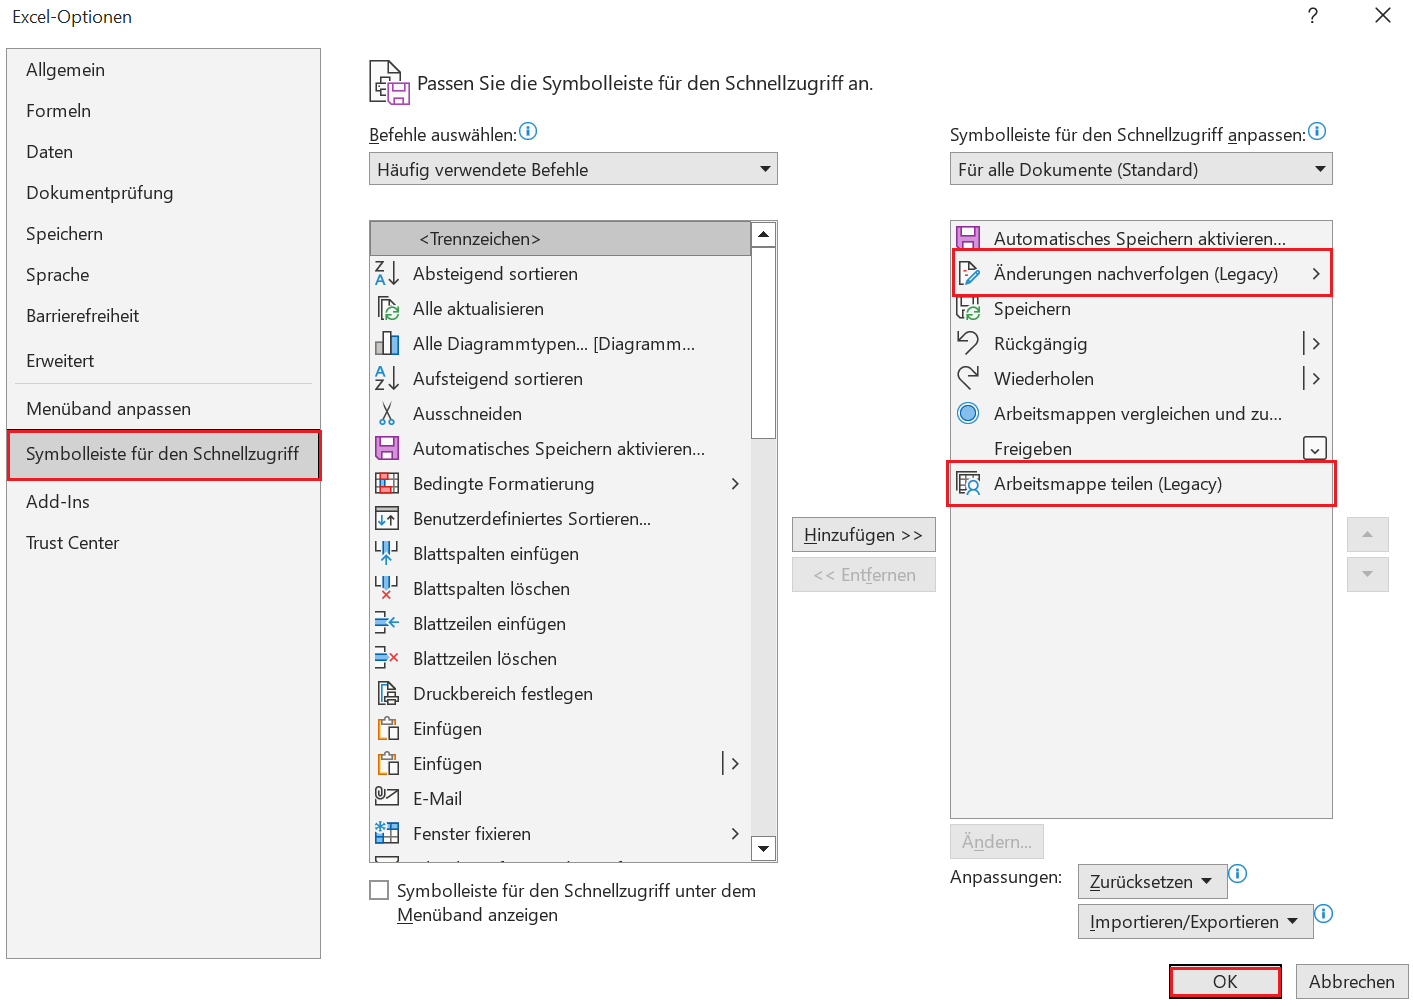Move selected command up with arrow button
1413x1006 pixels.
pos(1367,534)
